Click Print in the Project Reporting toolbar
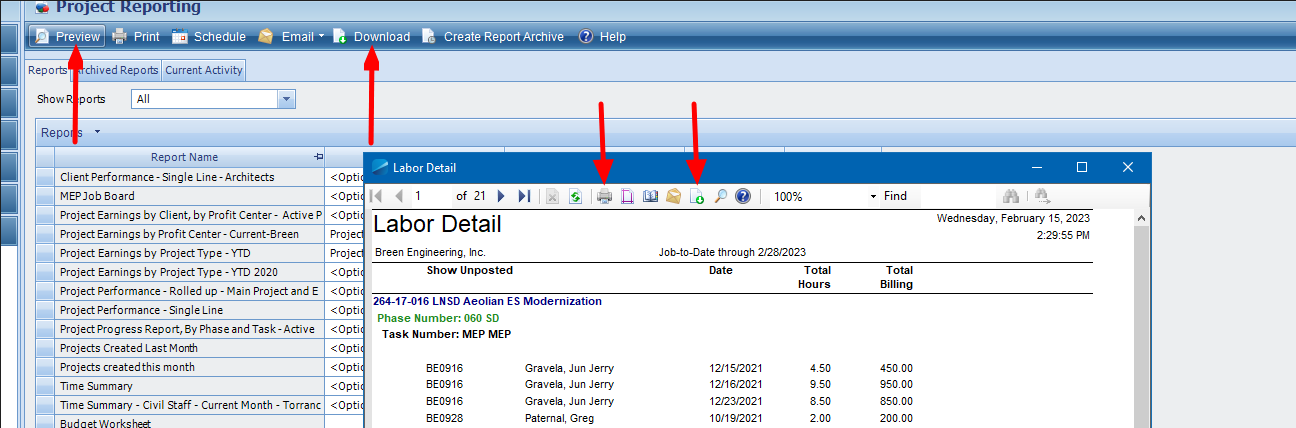This screenshot has width=1296, height=428. point(135,37)
